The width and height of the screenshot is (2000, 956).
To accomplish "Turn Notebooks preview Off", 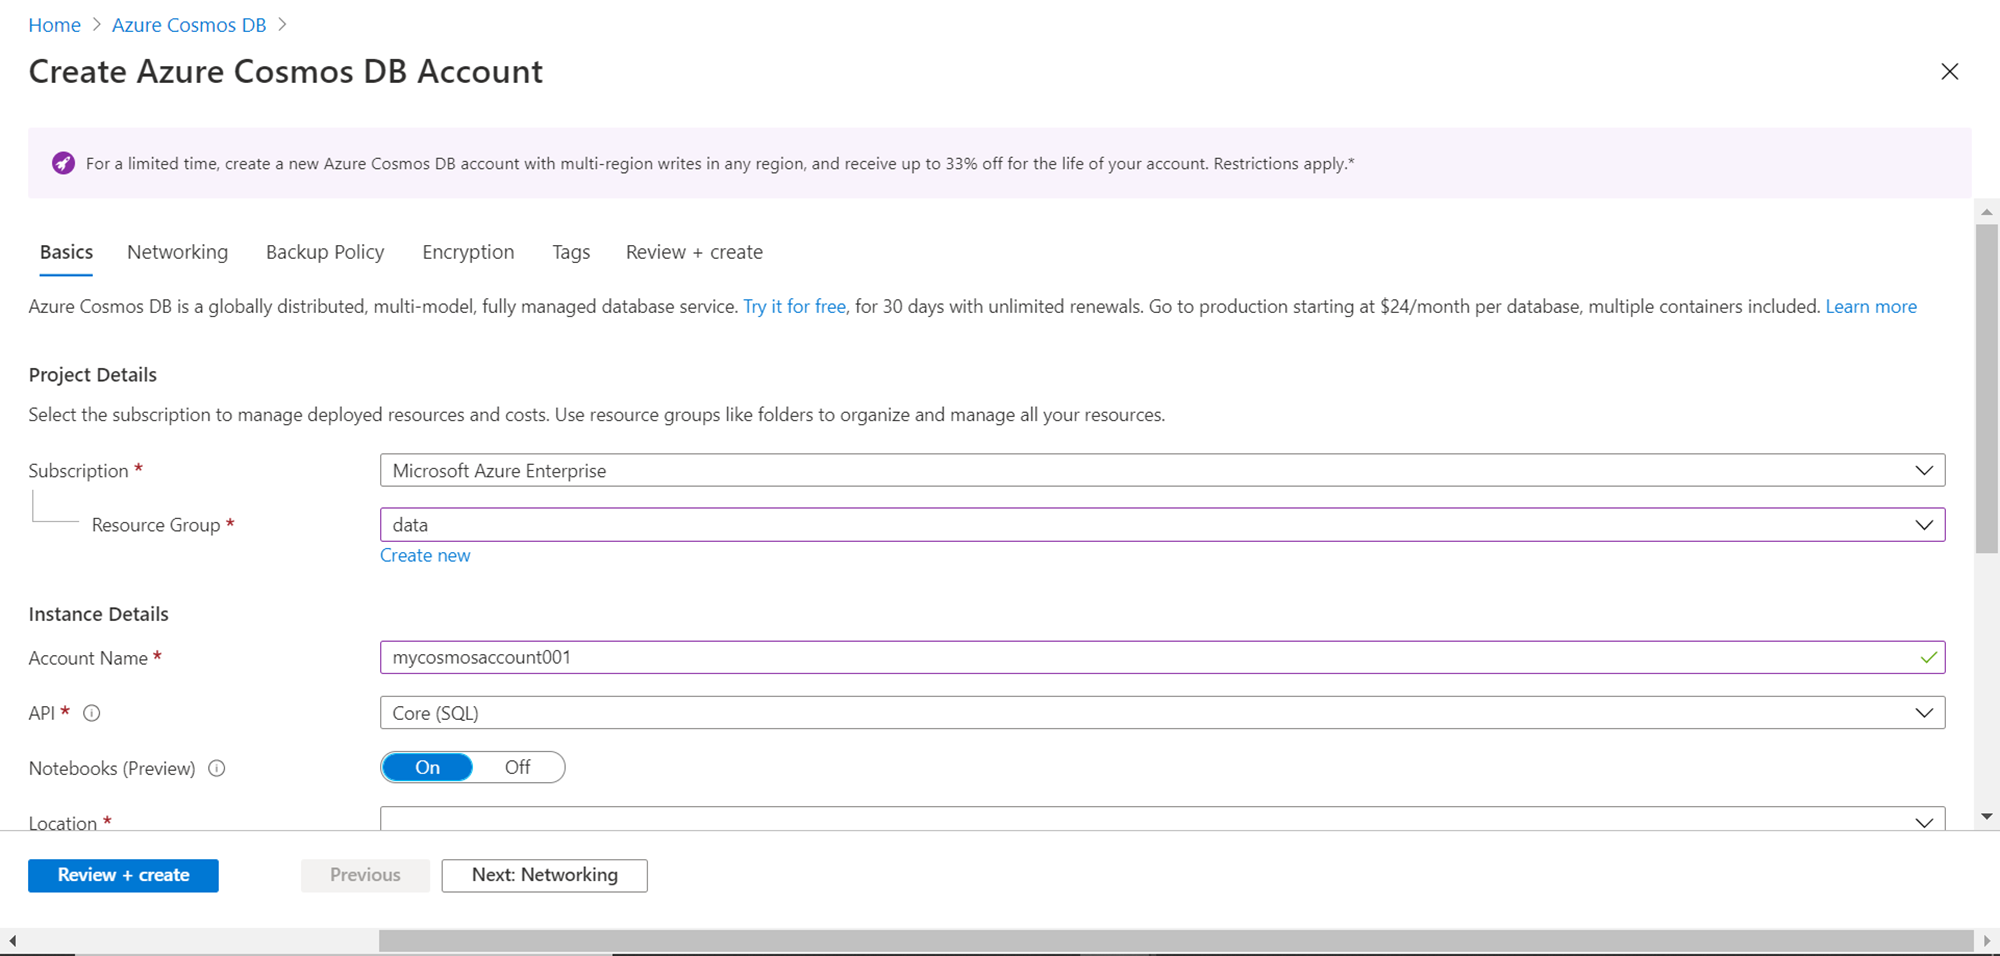I will coord(517,767).
